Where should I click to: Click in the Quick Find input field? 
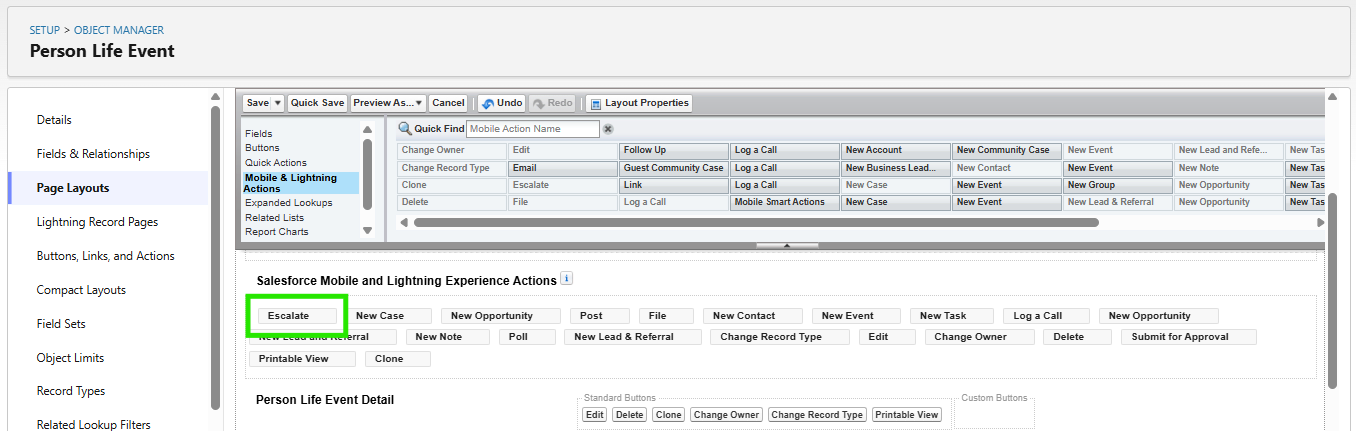click(532, 129)
